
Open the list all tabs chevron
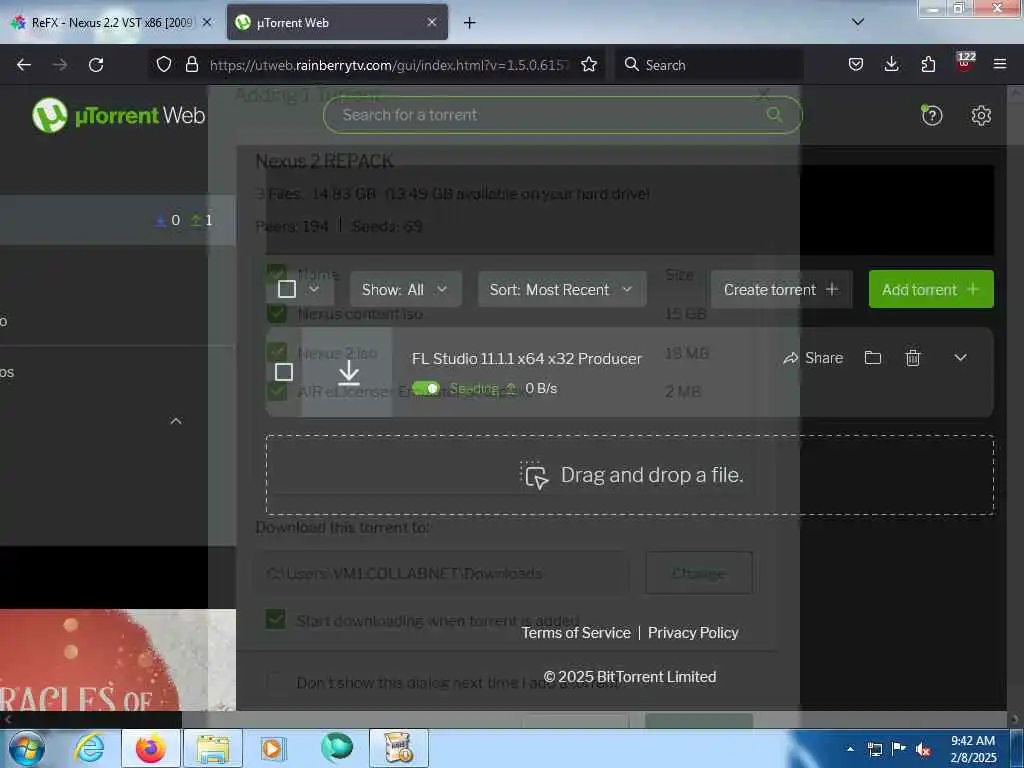857,22
